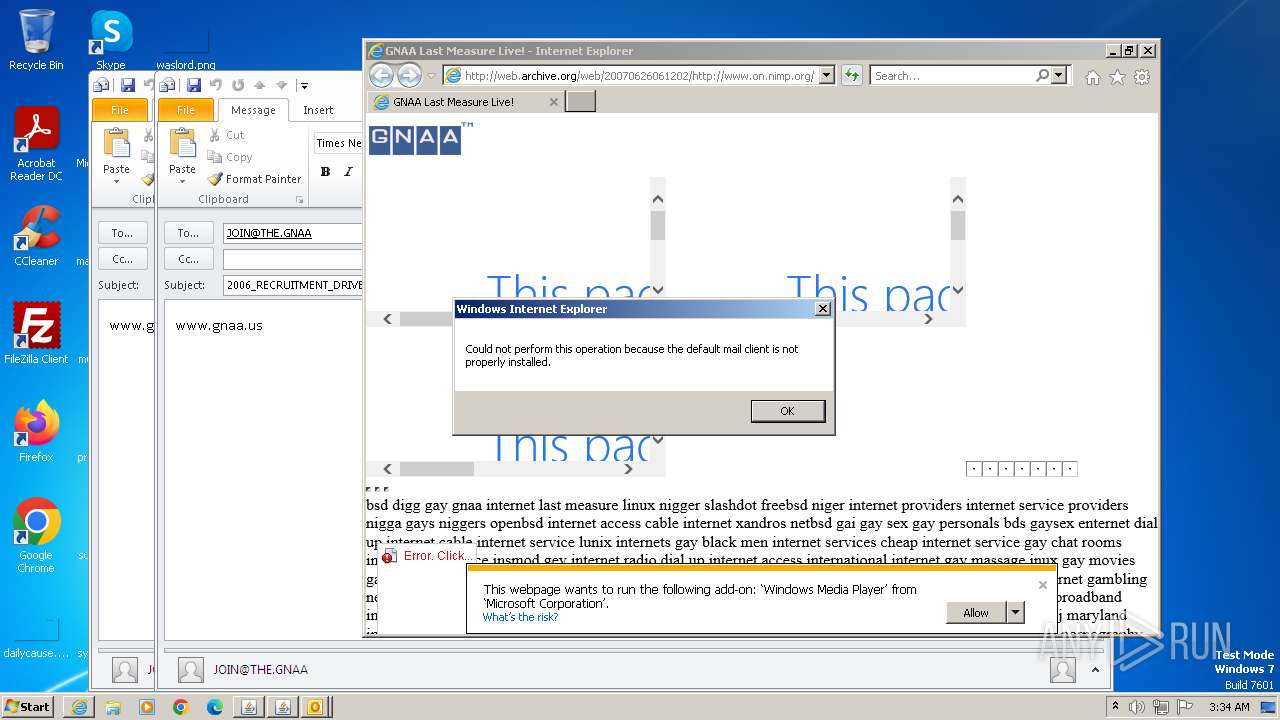The image size is (1280, 720).
Task: Expand the address bar URL history dropdown
Action: [x=826, y=75]
